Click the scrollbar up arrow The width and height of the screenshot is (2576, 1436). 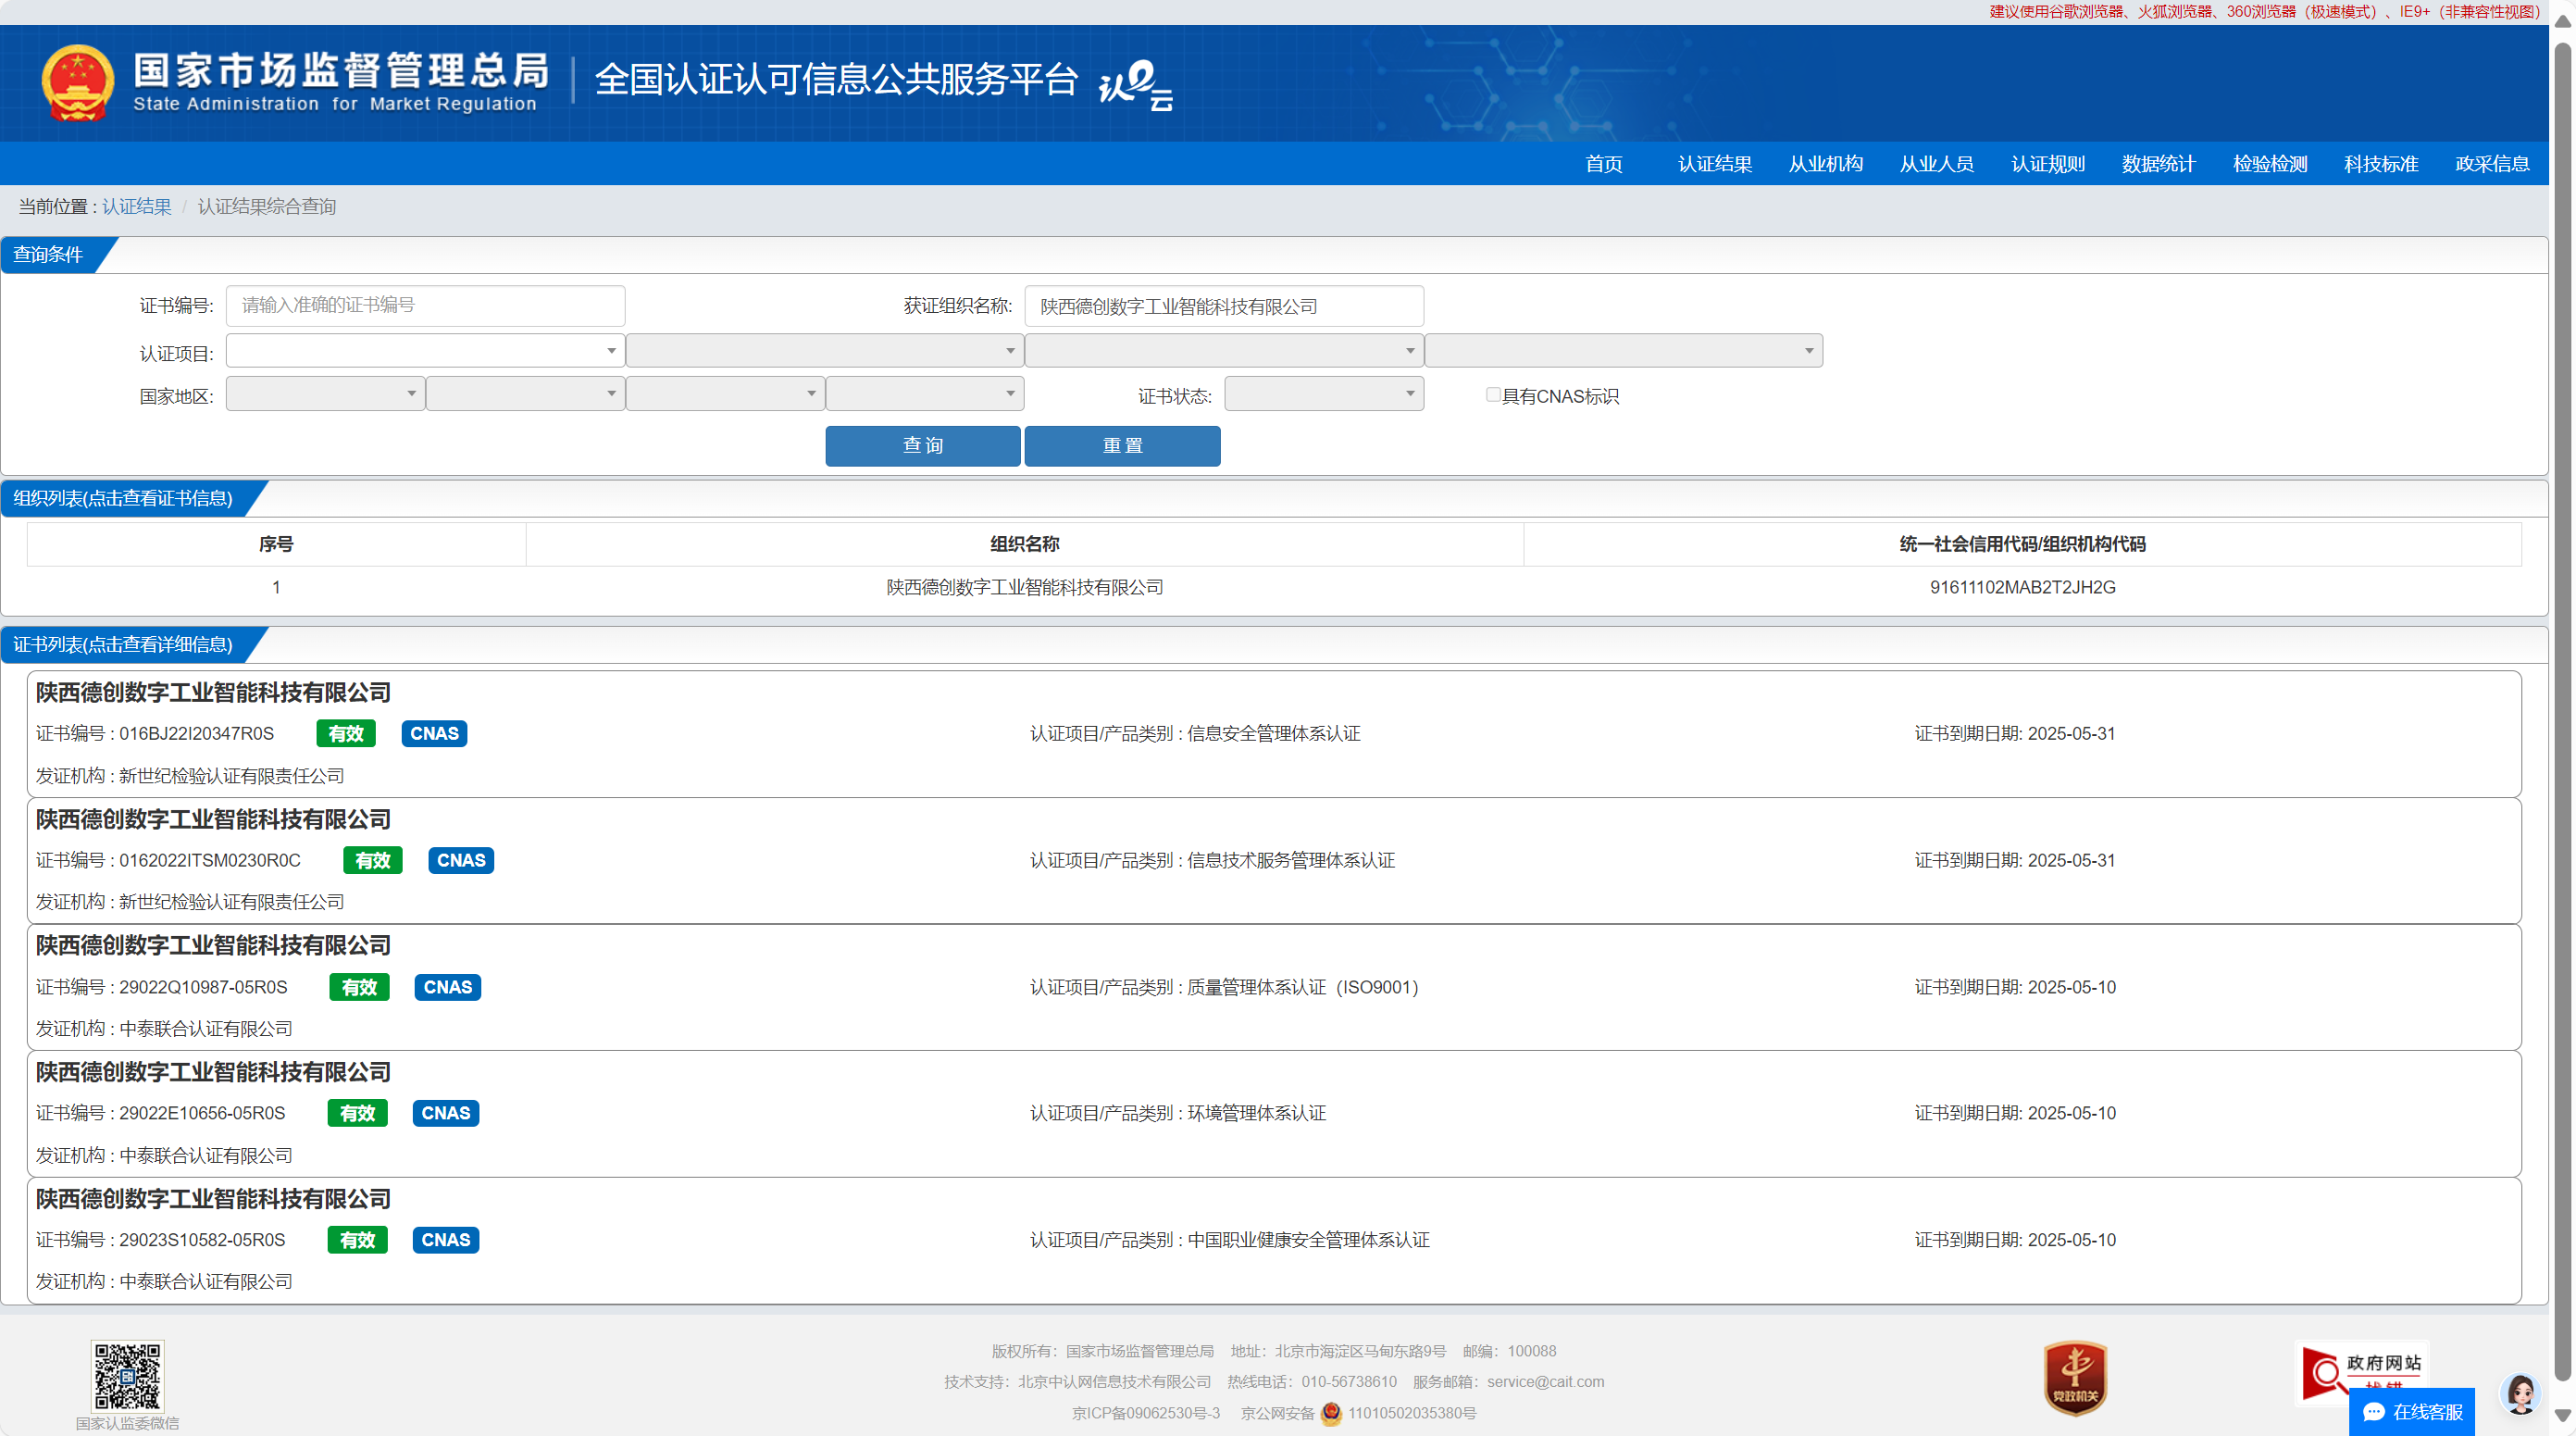coord(2562,19)
